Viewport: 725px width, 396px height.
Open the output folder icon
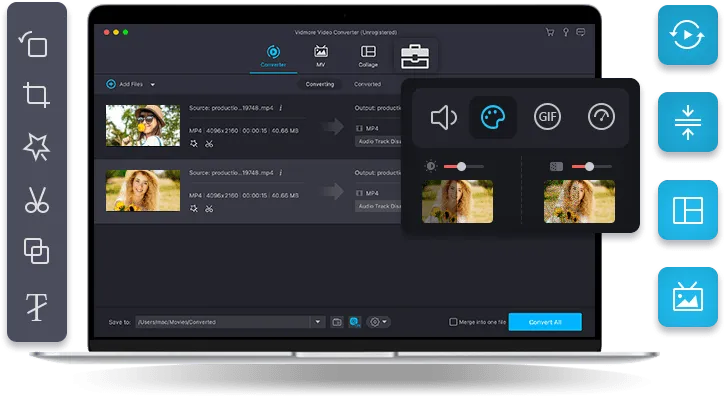tap(337, 322)
